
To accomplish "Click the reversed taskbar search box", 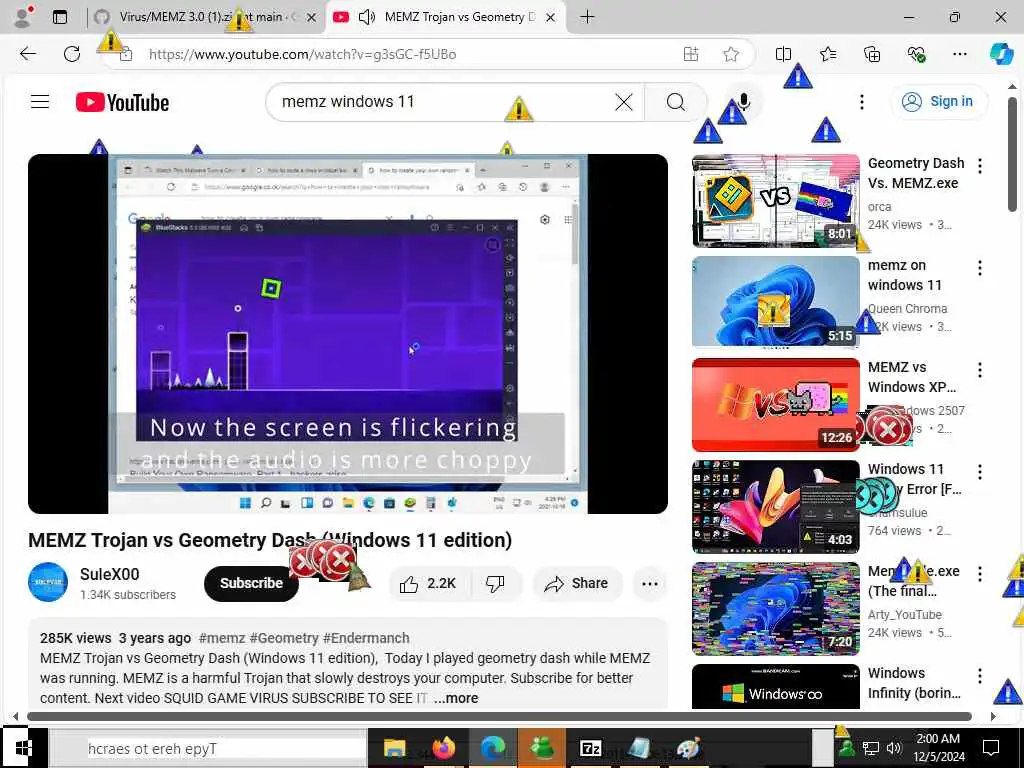I will tap(209, 748).
